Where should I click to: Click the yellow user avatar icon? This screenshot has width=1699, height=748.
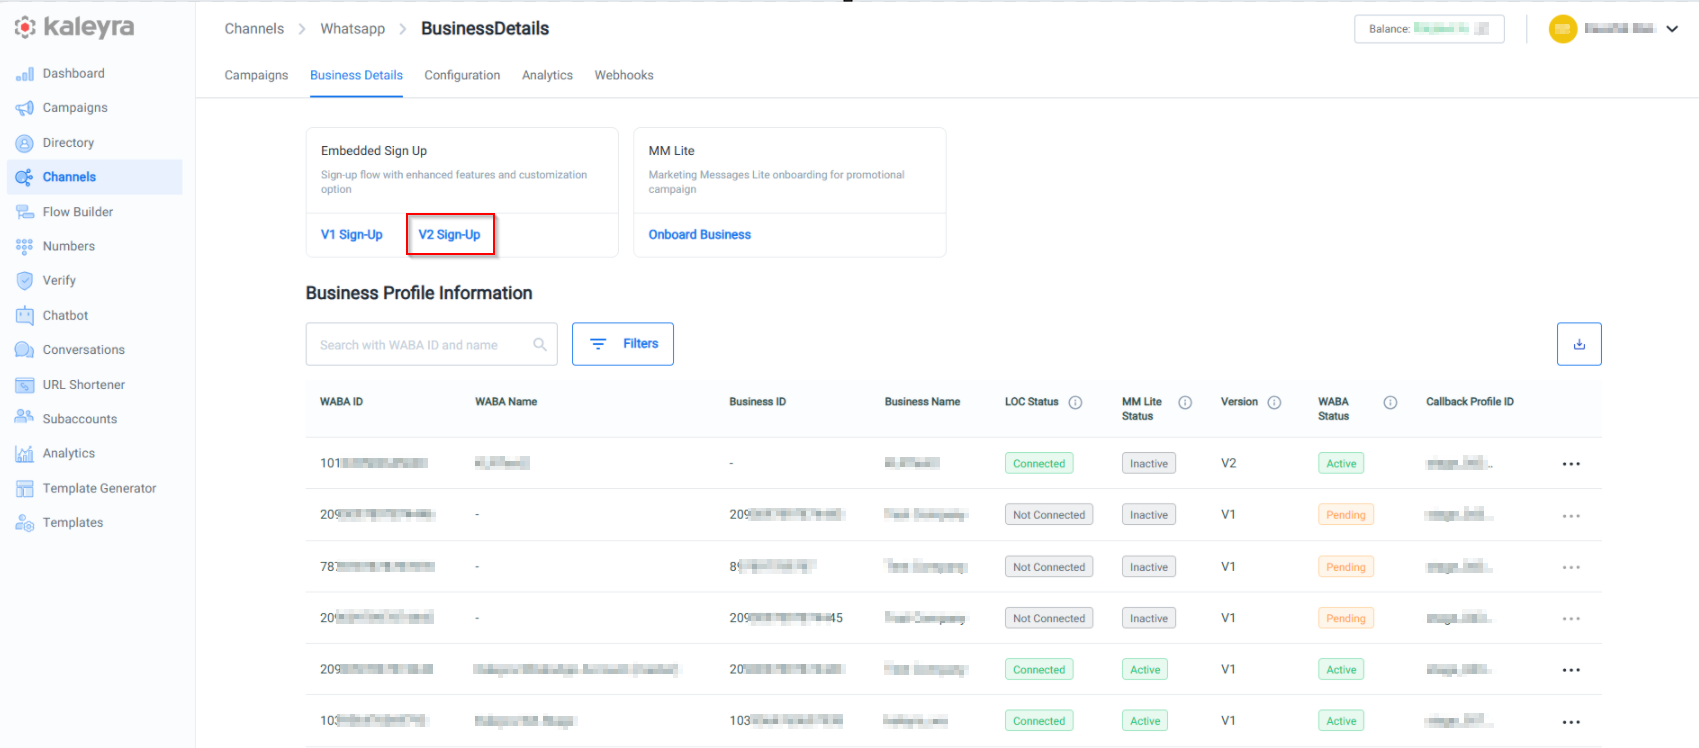(x=1563, y=29)
